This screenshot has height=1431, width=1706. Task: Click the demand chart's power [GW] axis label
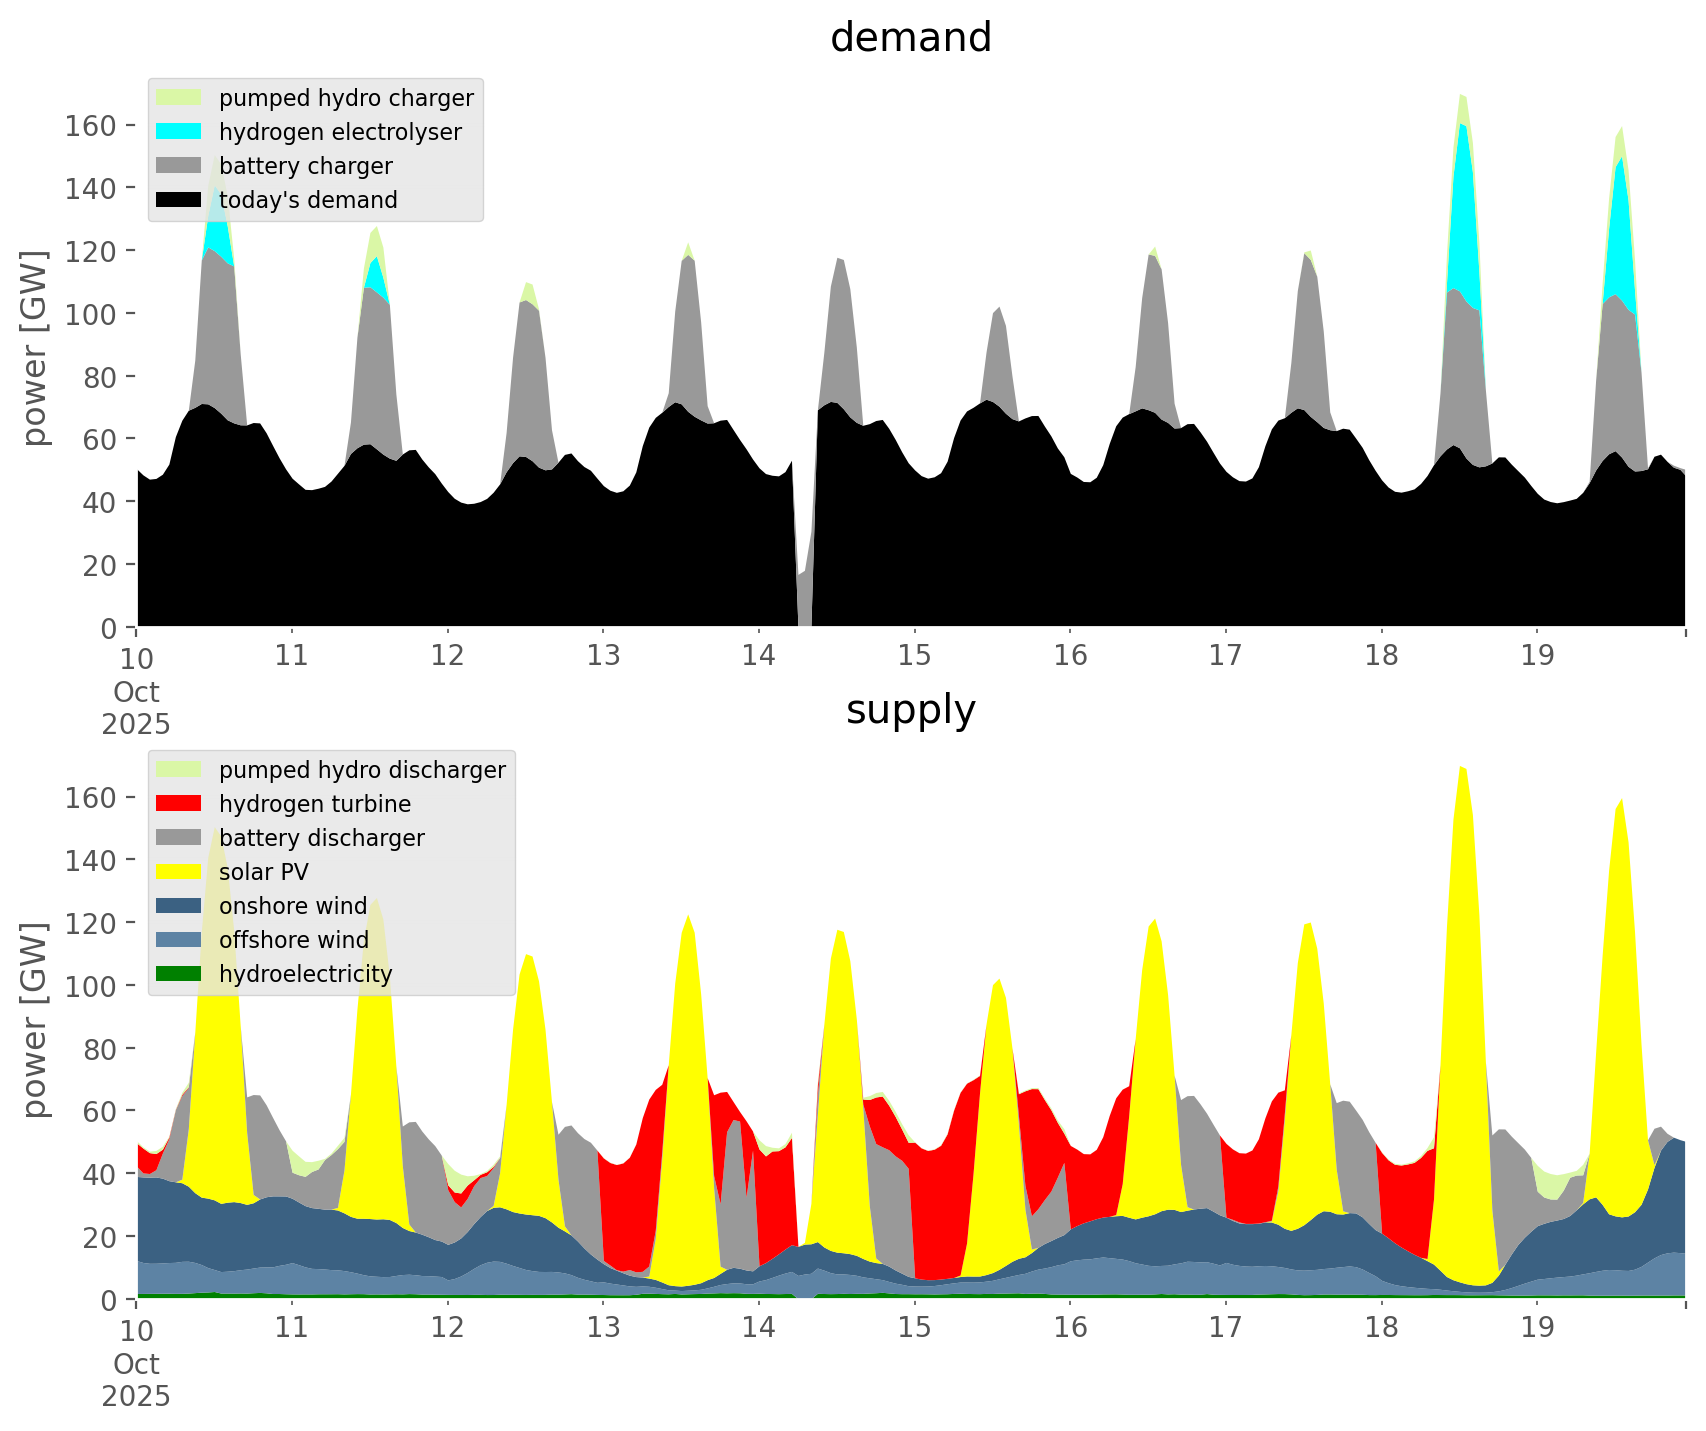point(35,348)
